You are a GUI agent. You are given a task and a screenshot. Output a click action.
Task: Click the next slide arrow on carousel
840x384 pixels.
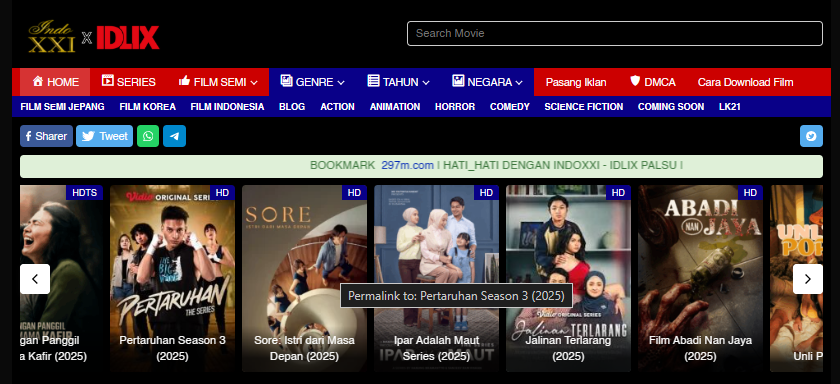(808, 279)
